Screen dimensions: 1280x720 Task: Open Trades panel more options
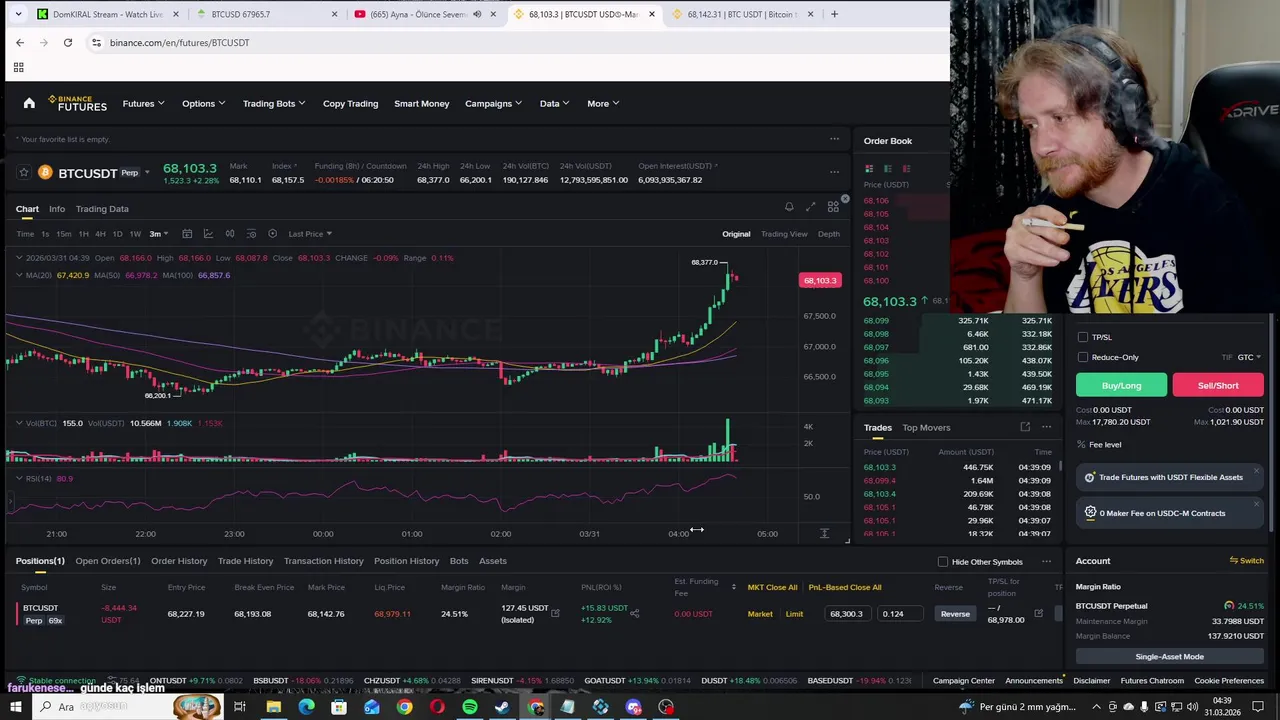click(x=1046, y=427)
